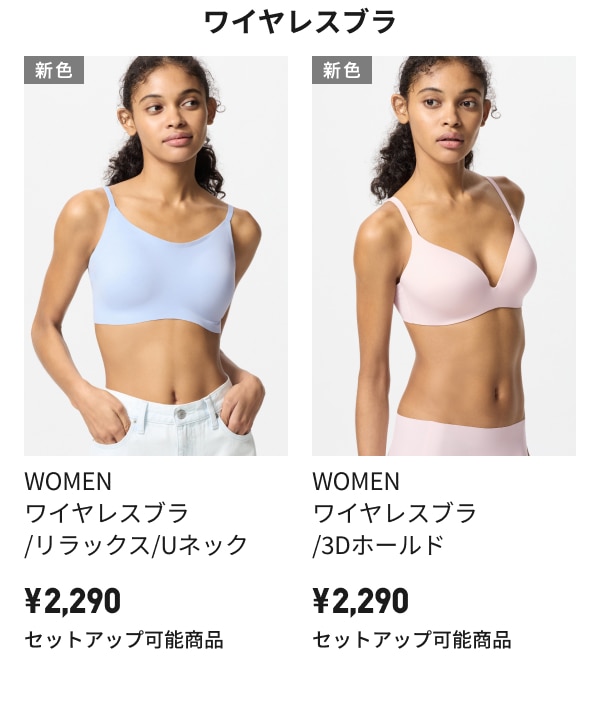Click the ¥2,290 price of 3D hold bra

pyautogui.click(x=361, y=601)
